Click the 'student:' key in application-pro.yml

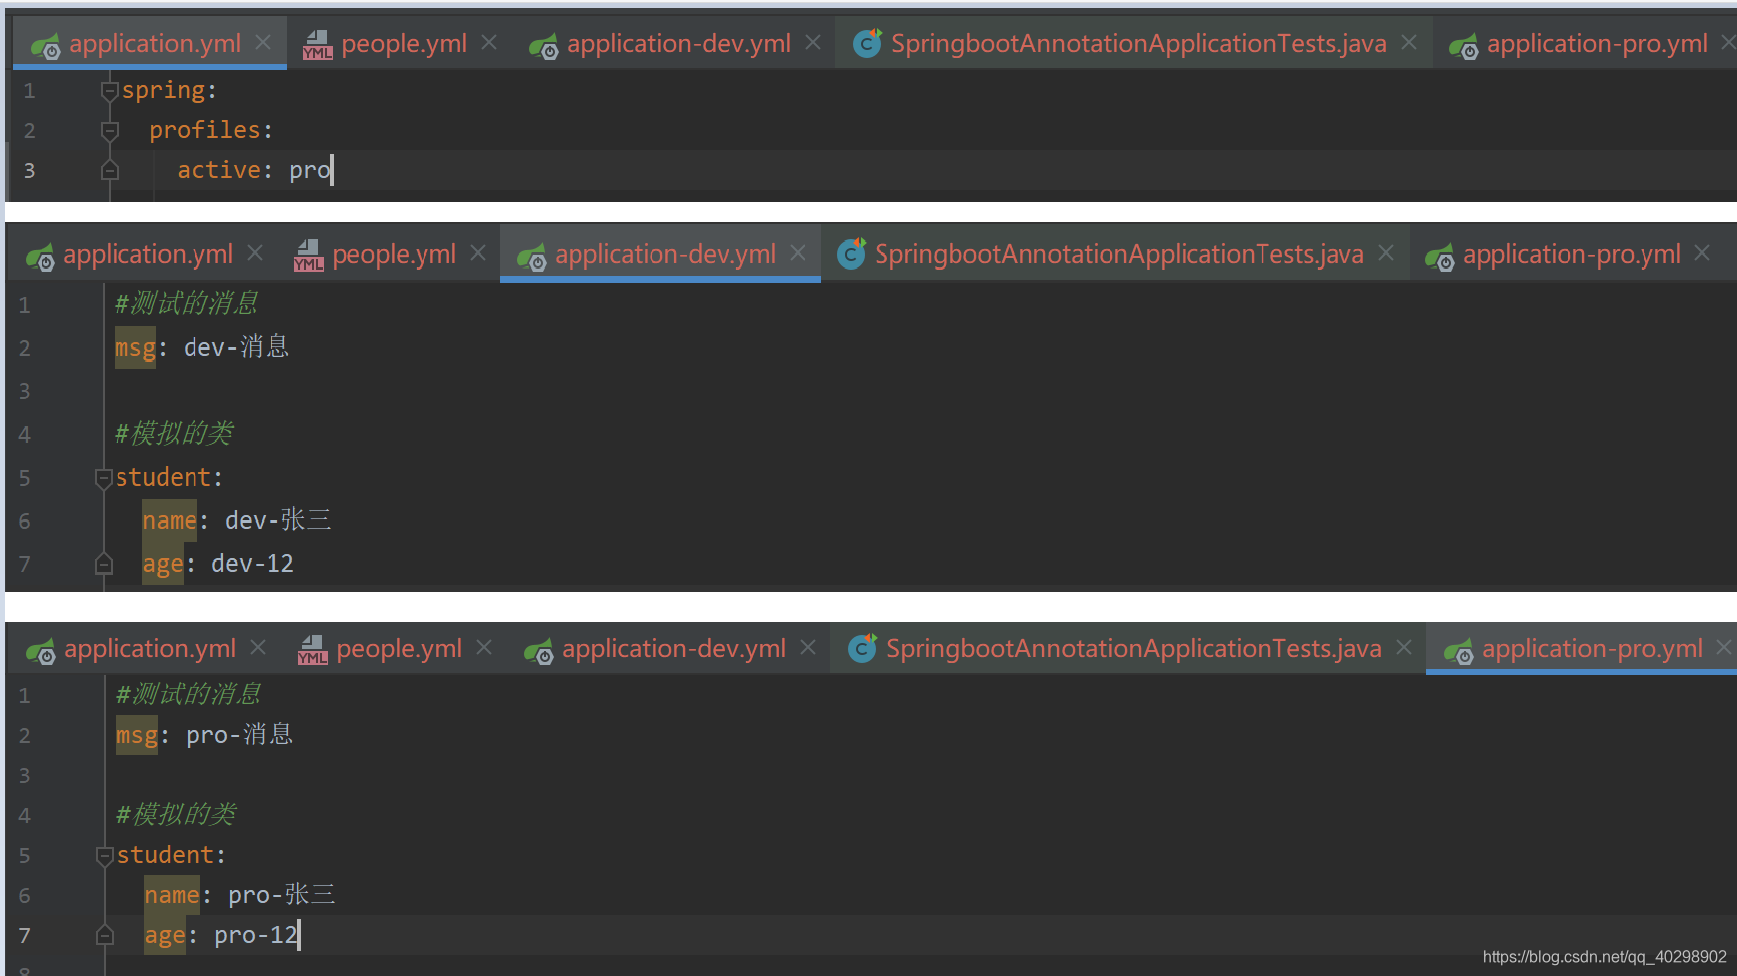(x=172, y=855)
